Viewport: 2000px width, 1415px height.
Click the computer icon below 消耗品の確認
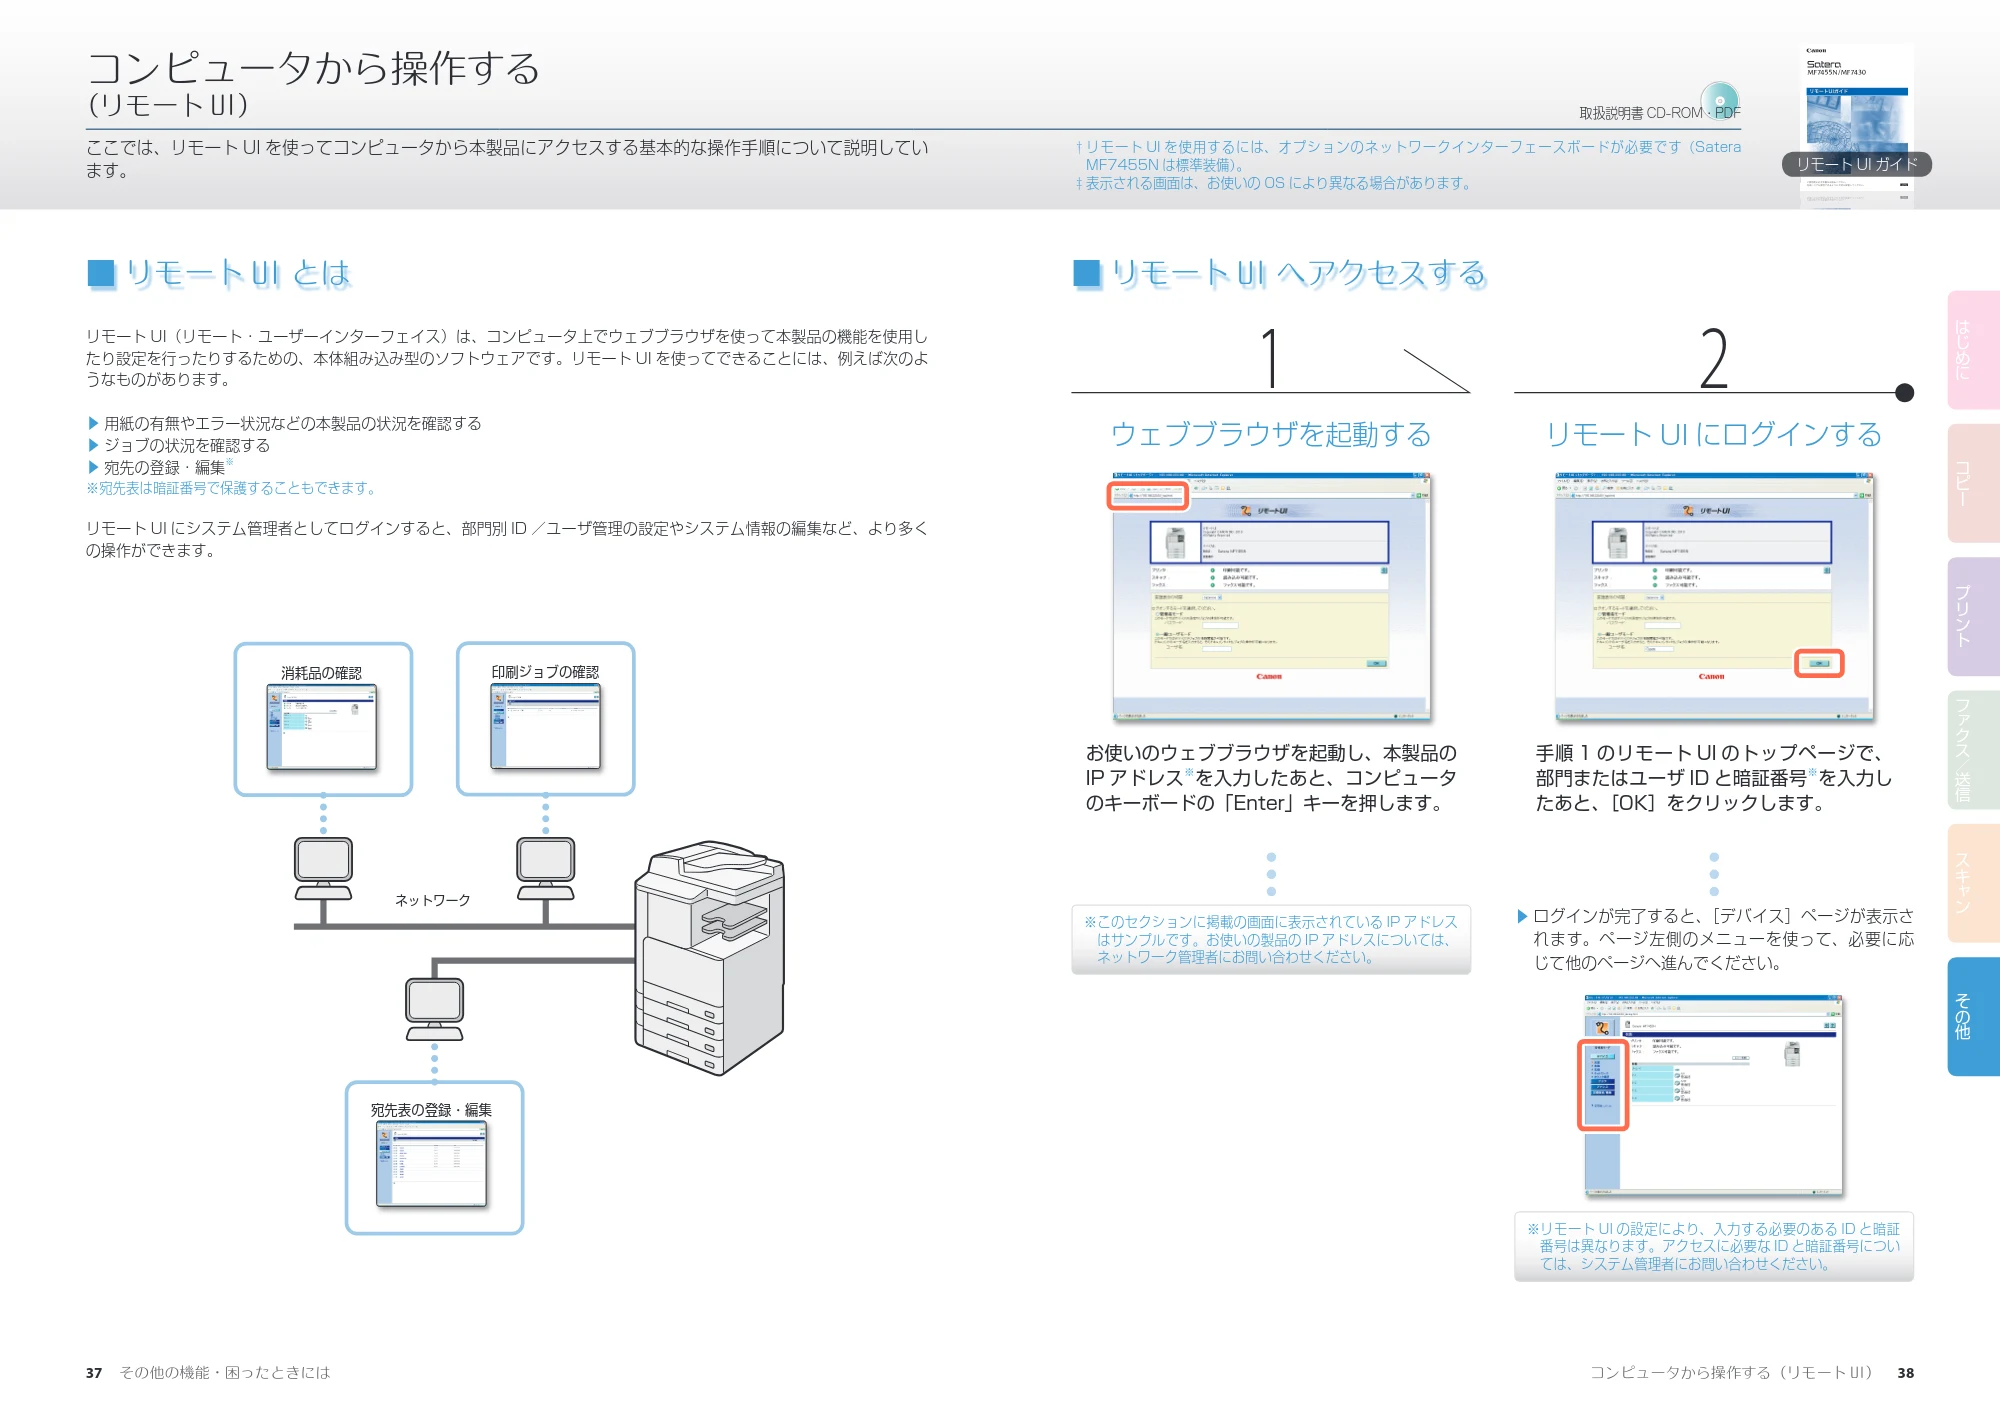323,870
